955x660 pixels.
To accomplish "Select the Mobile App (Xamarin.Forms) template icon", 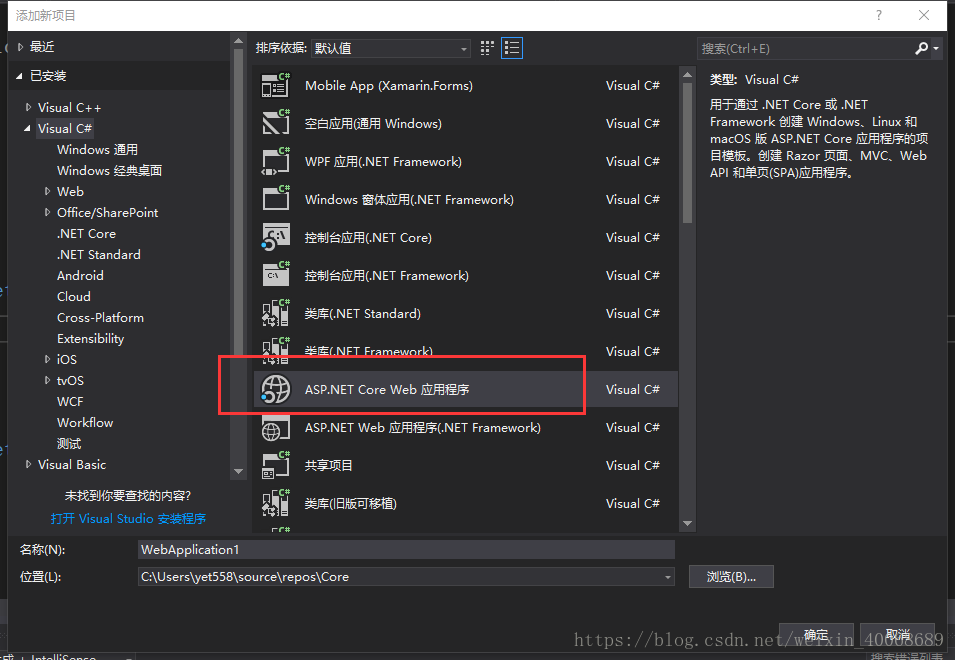I will (275, 85).
